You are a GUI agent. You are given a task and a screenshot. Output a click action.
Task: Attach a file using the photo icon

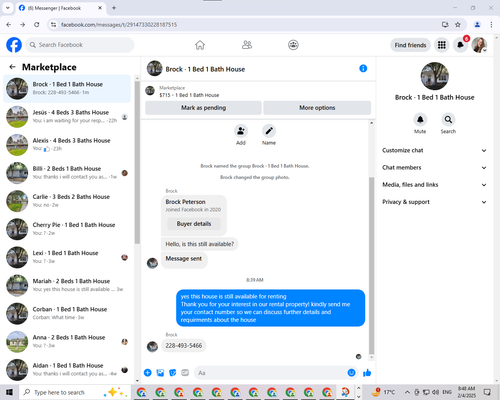(160, 373)
